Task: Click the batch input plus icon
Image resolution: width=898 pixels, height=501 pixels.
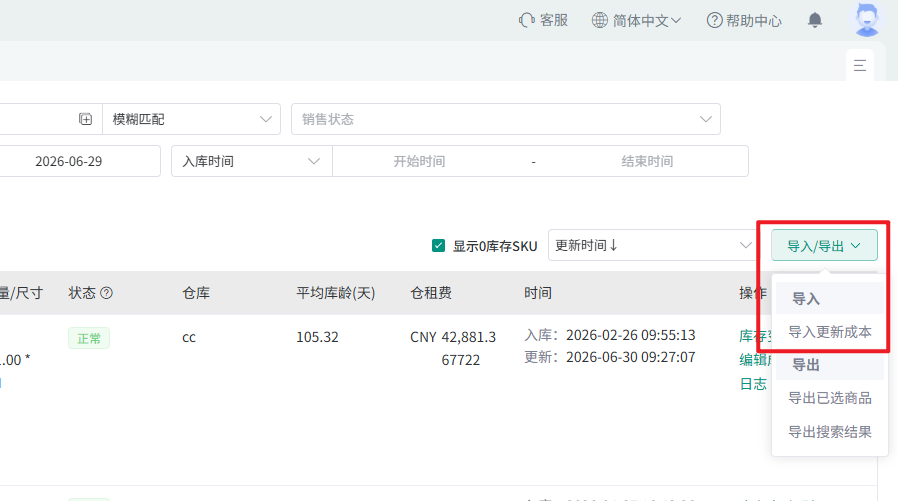Action: (x=85, y=119)
